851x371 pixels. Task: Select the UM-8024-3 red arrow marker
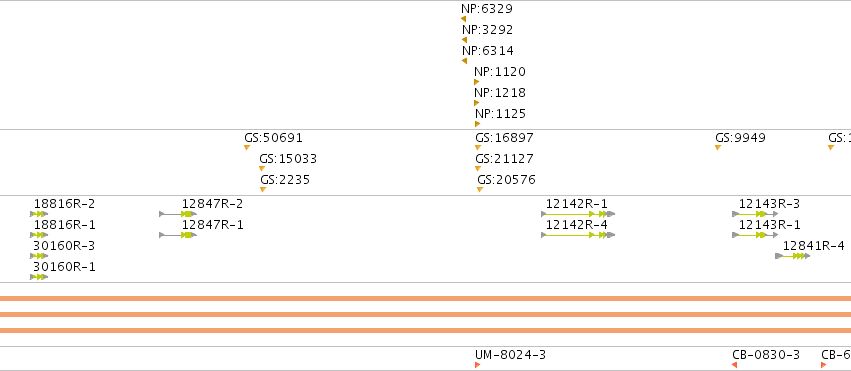click(478, 365)
